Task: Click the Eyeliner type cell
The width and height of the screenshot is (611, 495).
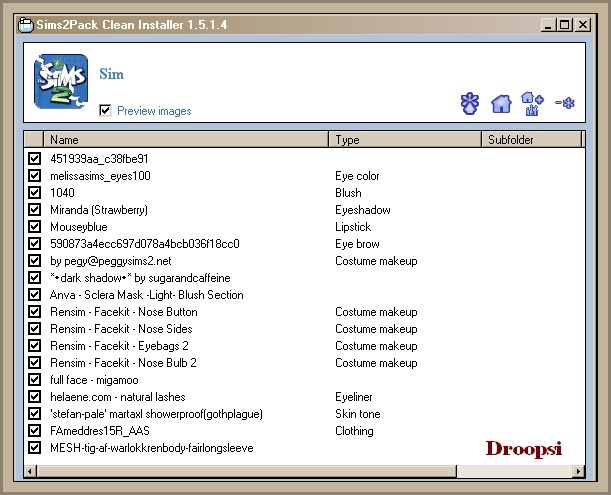Action: (354, 397)
